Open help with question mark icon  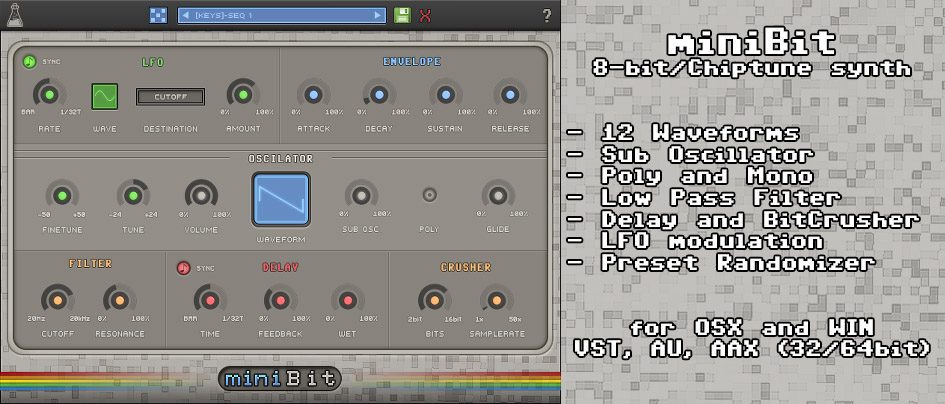tap(547, 16)
